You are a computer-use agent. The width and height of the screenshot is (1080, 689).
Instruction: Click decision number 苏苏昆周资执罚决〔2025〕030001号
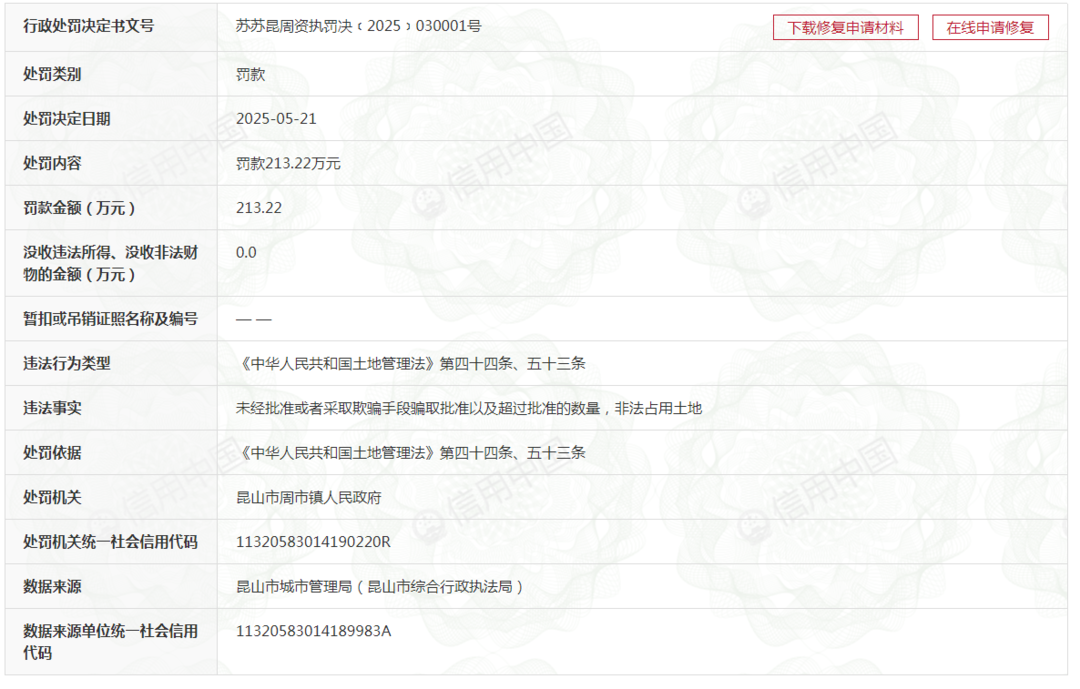pyautogui.click(x=358, y=26)
